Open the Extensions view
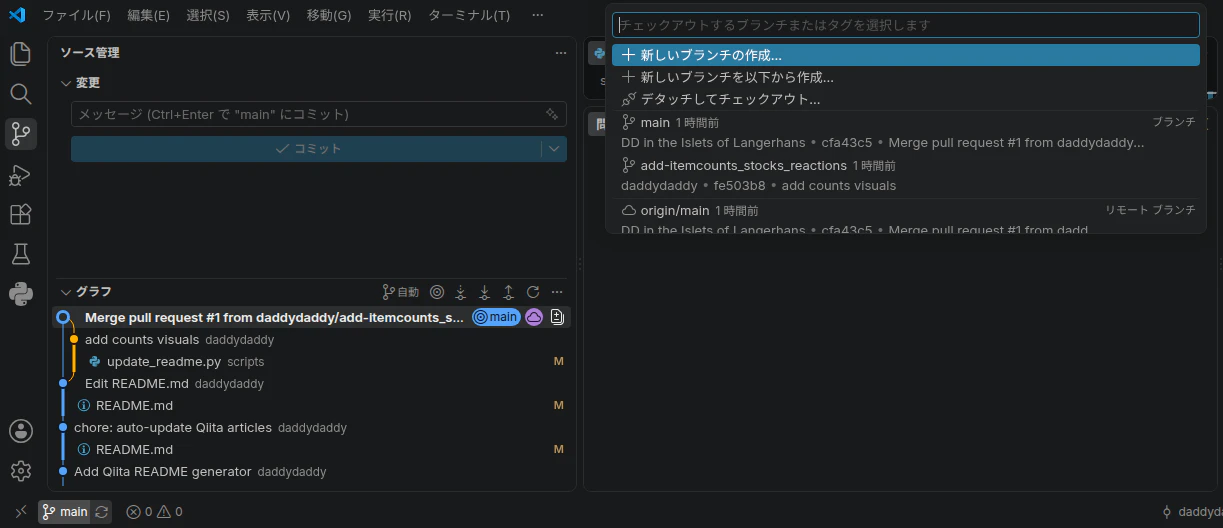 [x=21, y=214]
